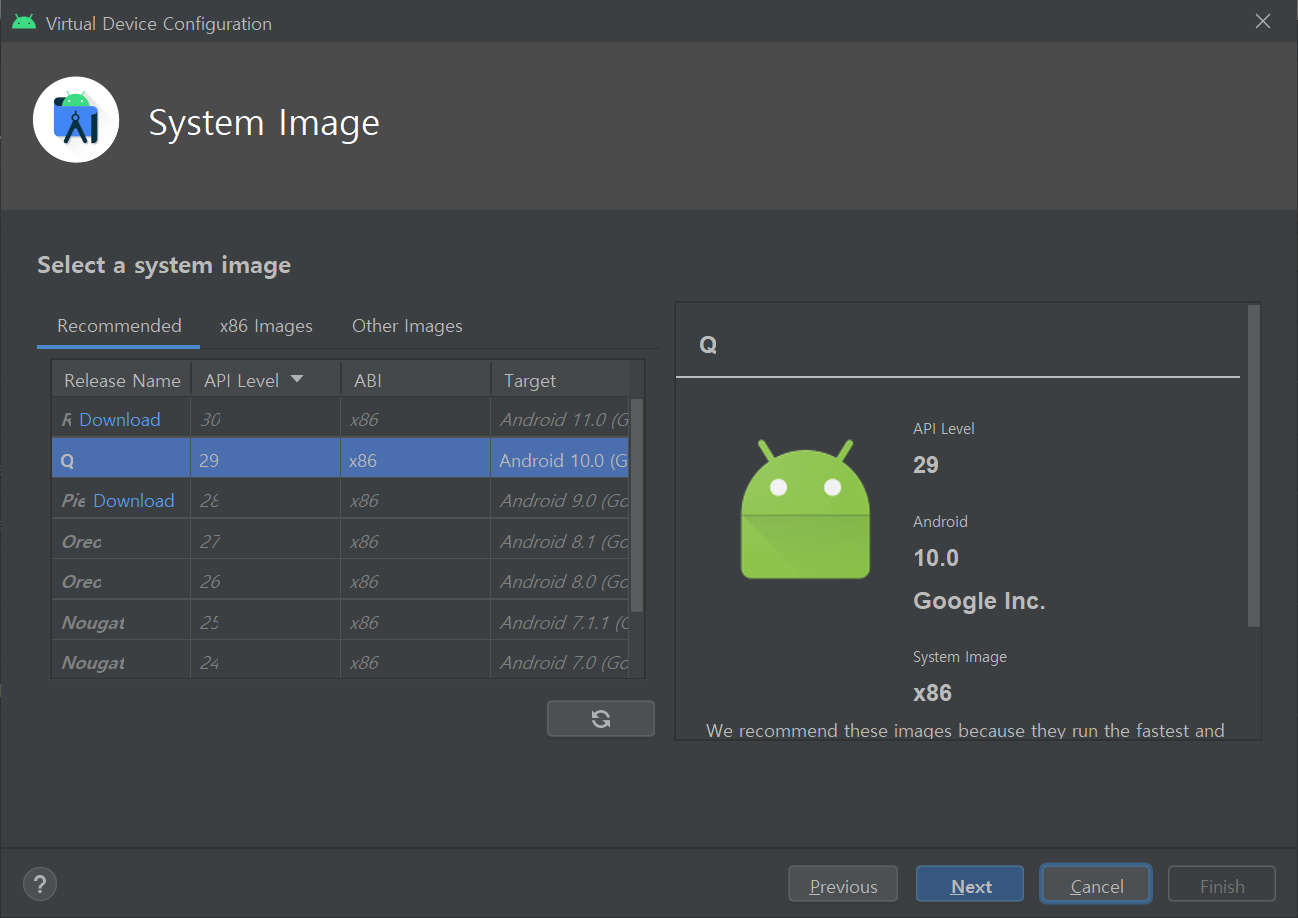Cancel the device configuration

[1096, 886]
